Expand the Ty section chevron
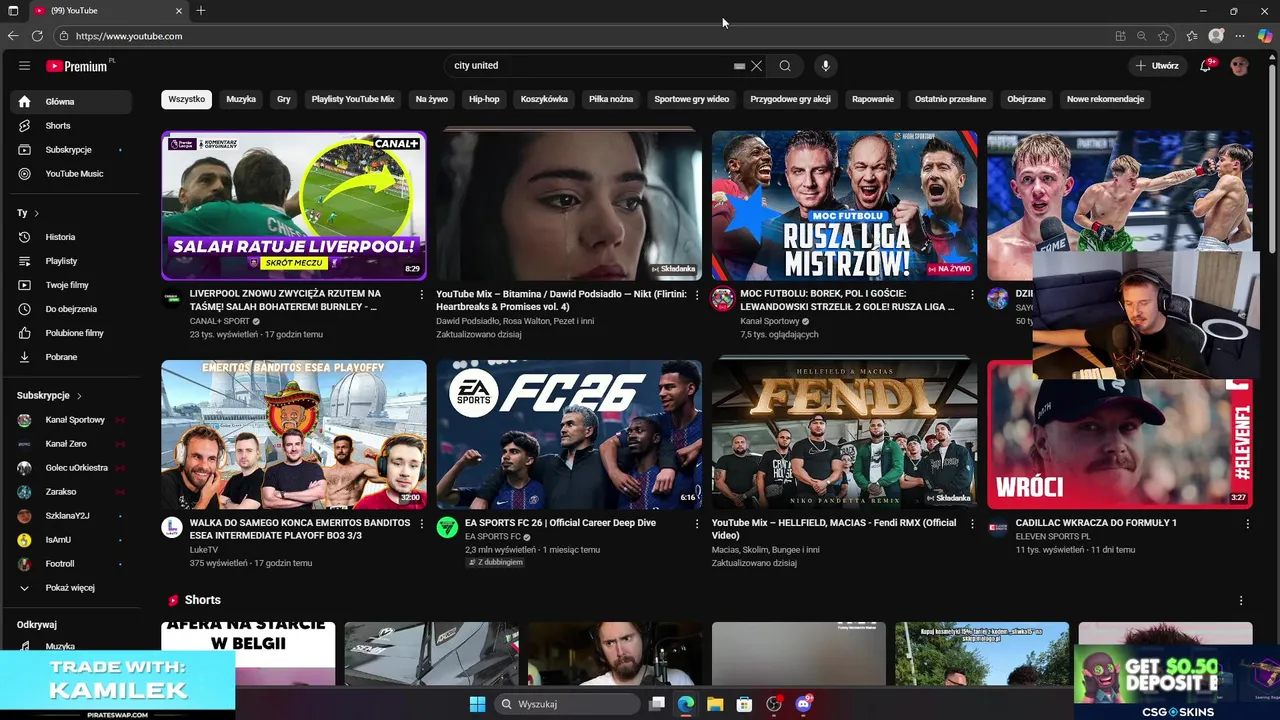 click(37, 213)
